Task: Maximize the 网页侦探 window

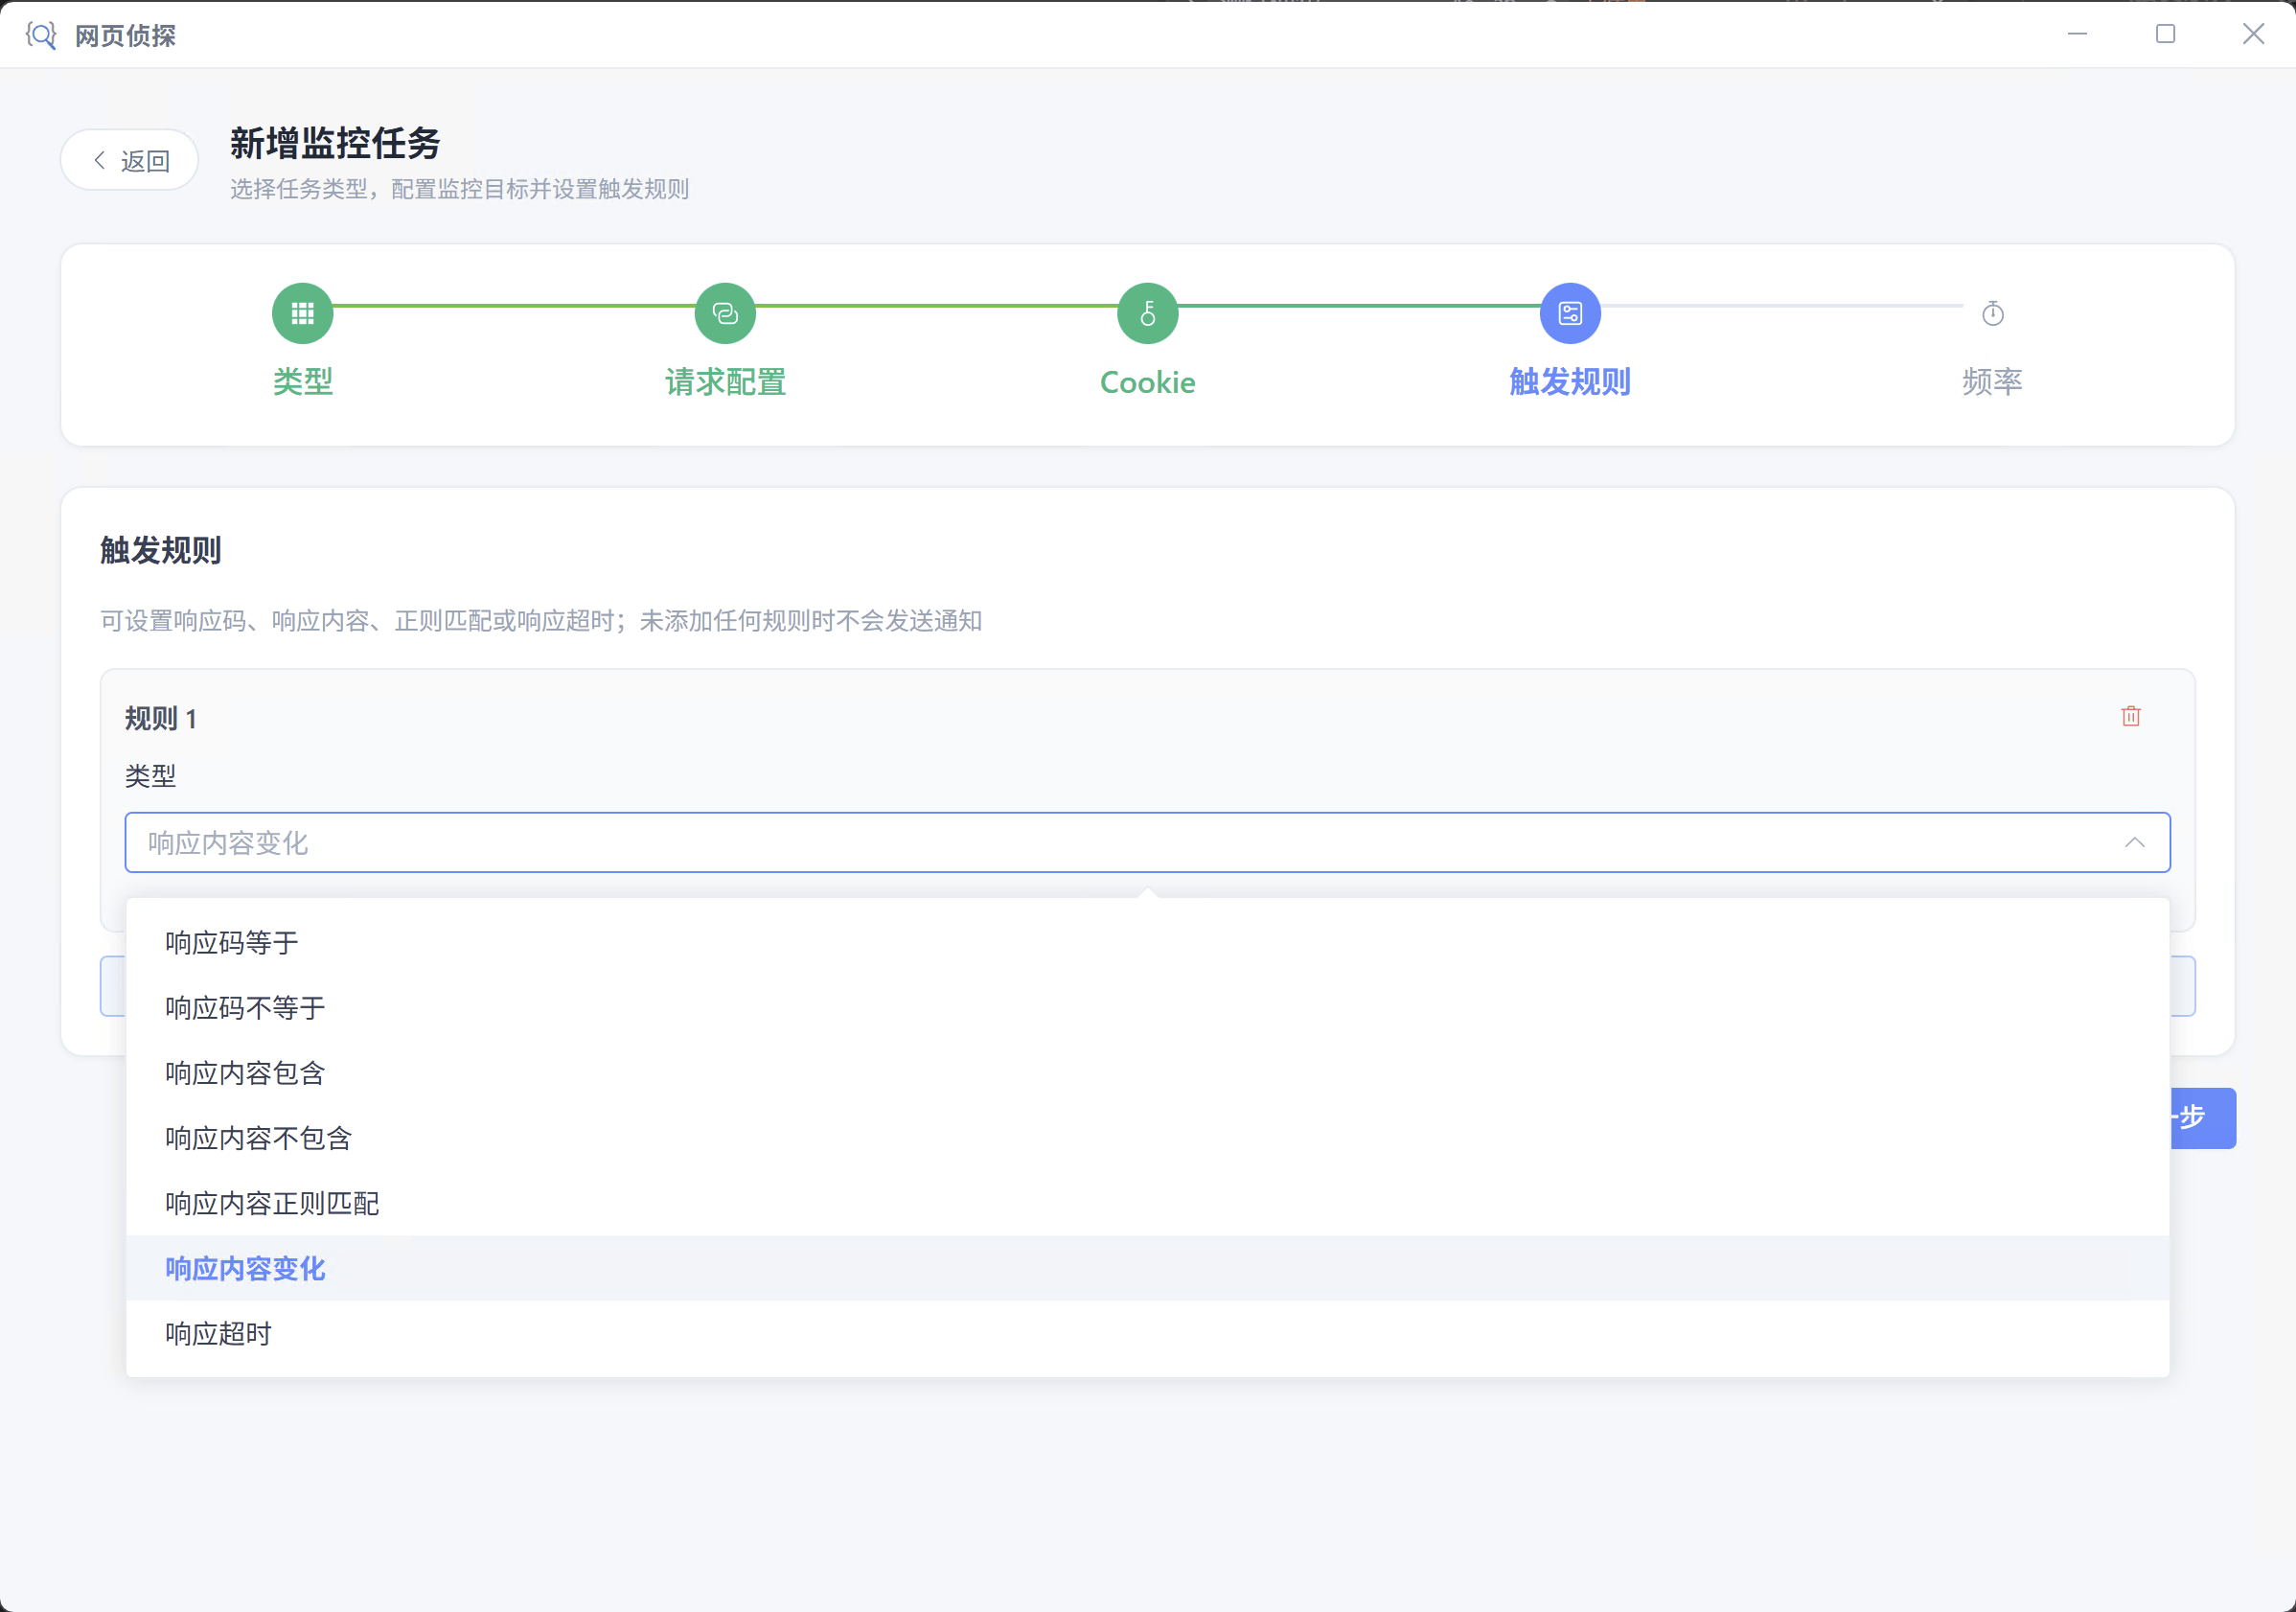Action: [2165, 34]
